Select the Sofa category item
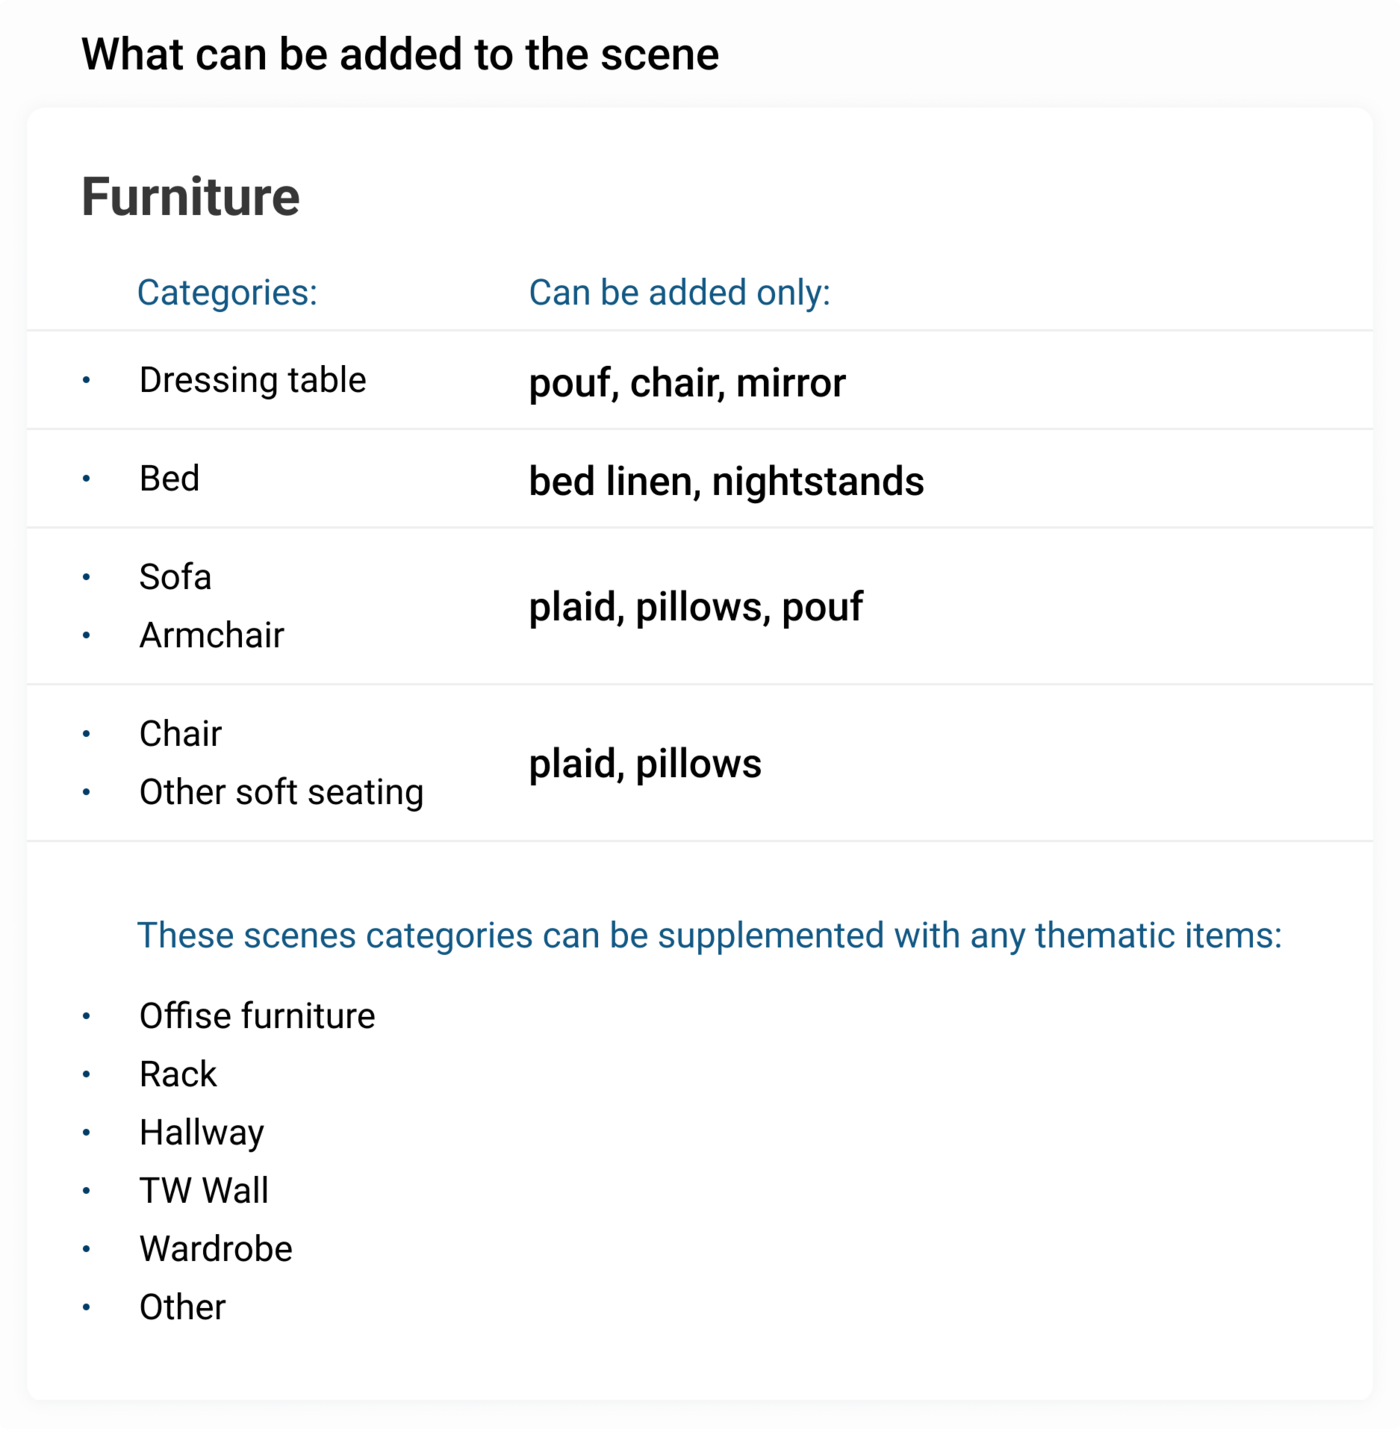 175,577
